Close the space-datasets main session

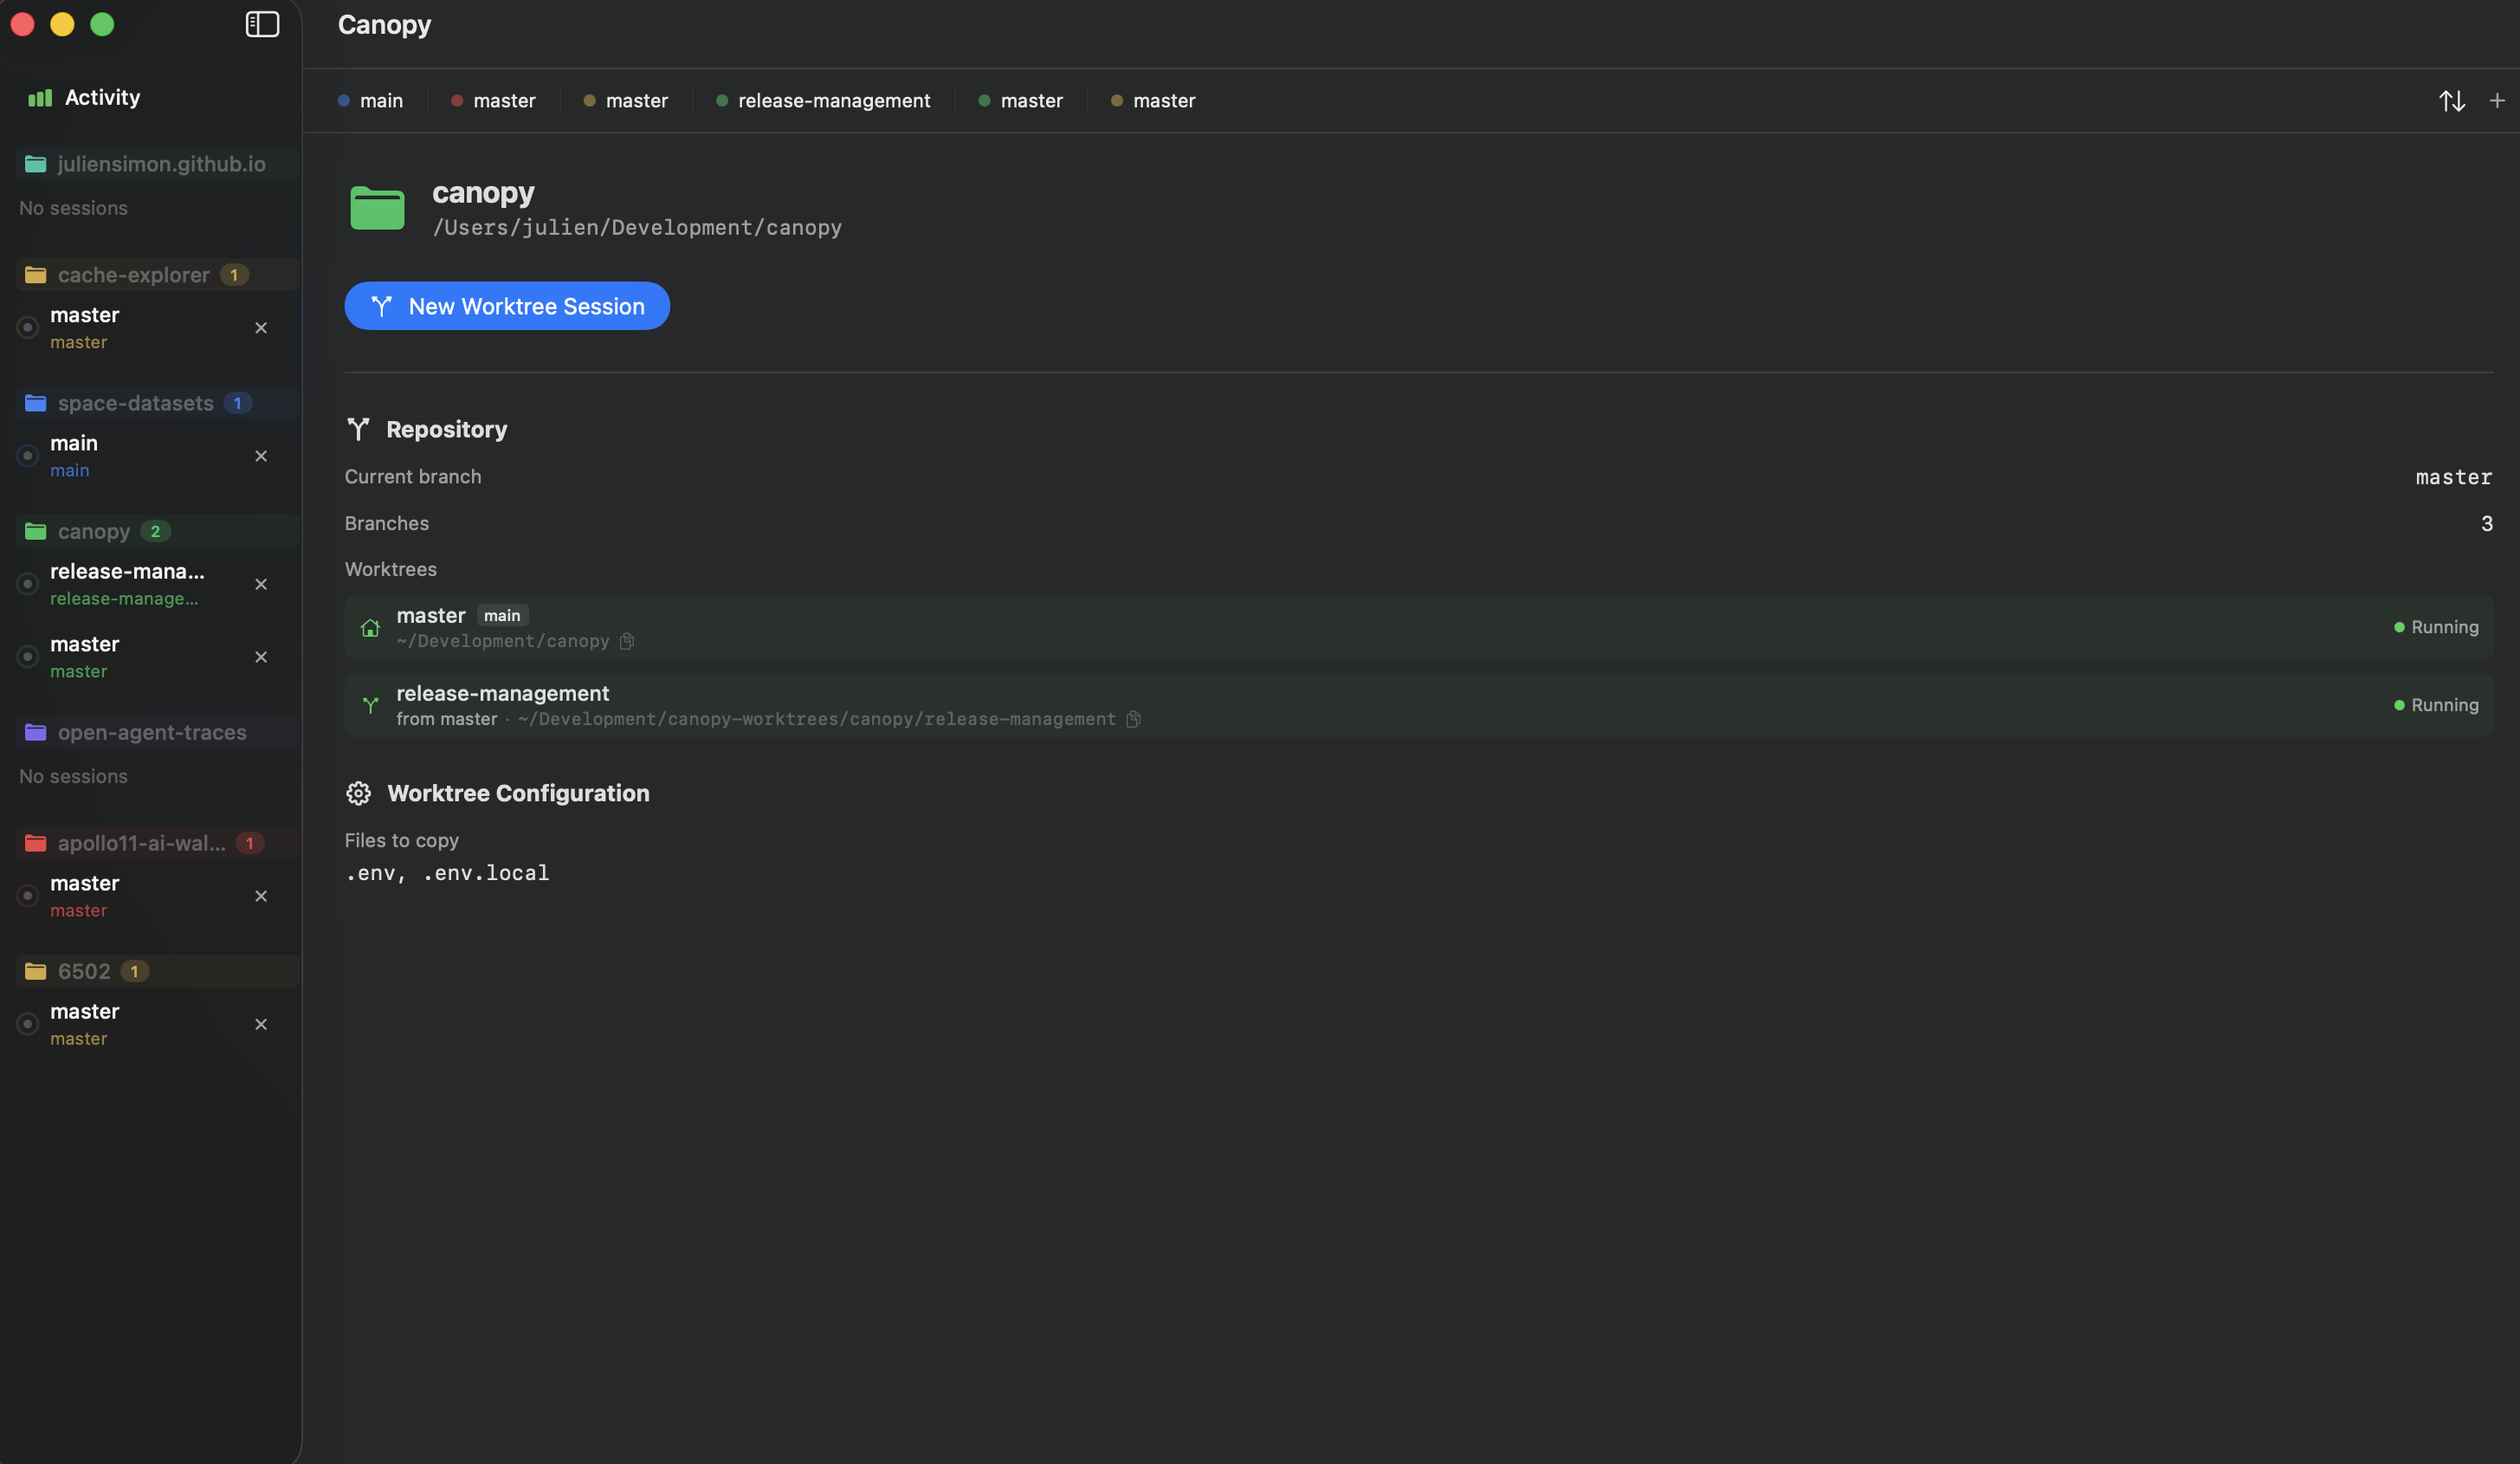point(261,456)
